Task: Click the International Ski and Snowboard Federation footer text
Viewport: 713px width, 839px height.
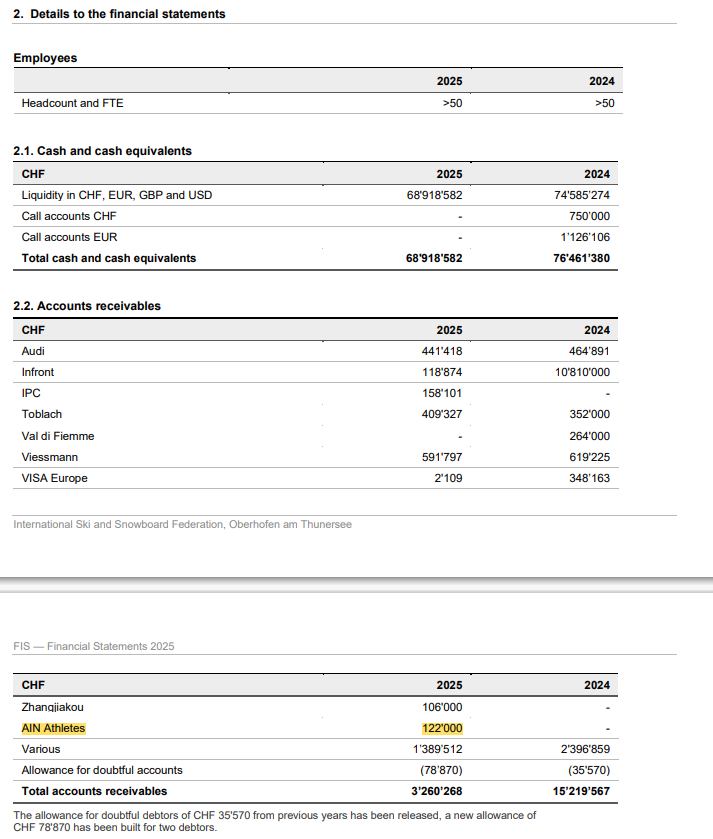Action: pyautogui.click(x=182, y=524)
